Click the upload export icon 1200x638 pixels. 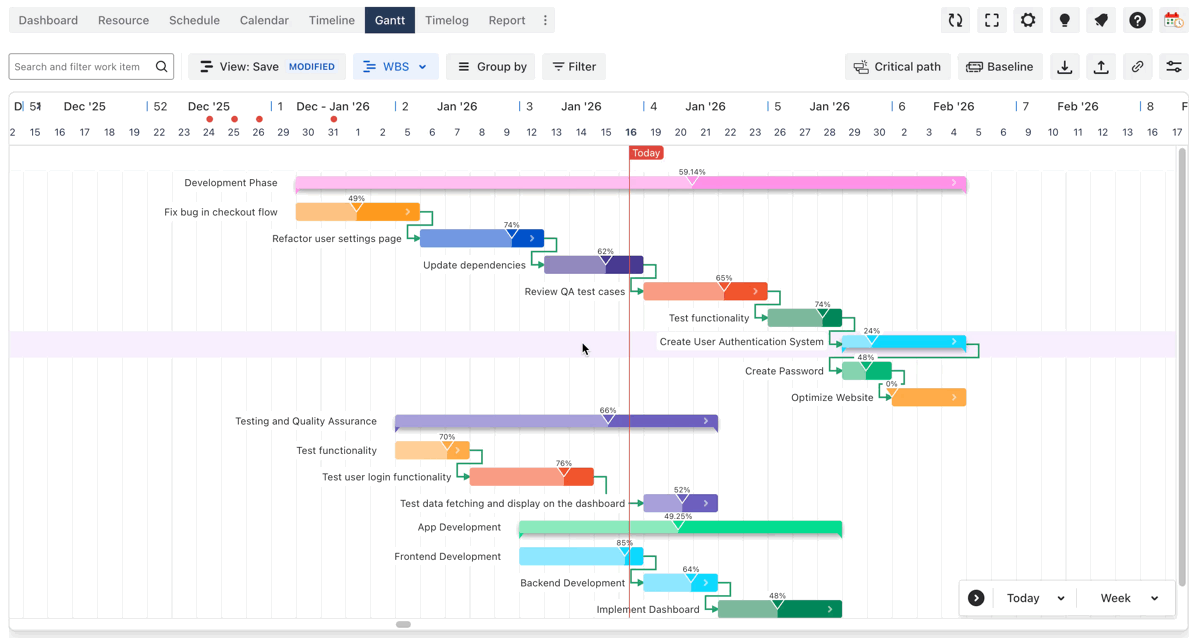click(x=1101, y=67)
